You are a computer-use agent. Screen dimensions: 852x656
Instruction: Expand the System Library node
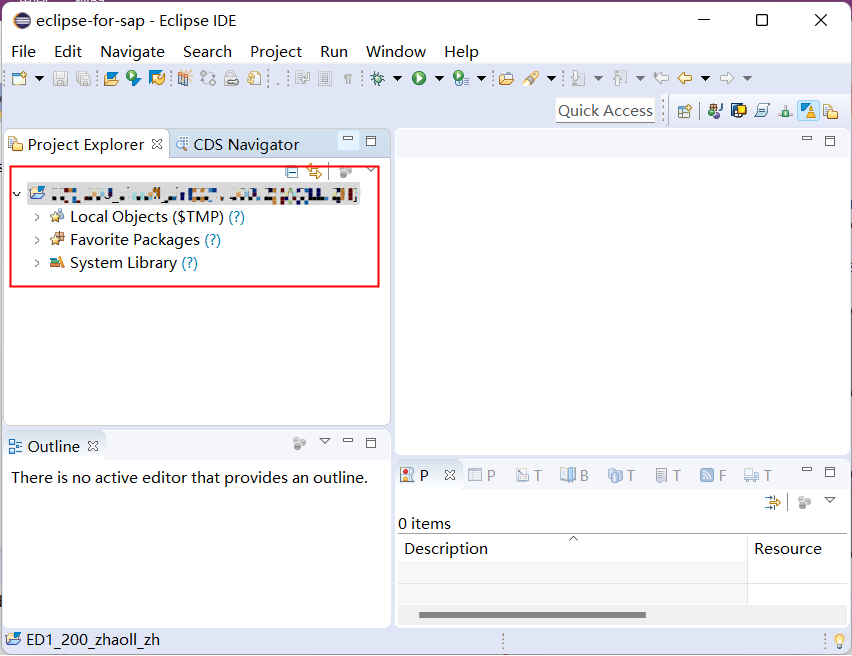tap(37, 263)
